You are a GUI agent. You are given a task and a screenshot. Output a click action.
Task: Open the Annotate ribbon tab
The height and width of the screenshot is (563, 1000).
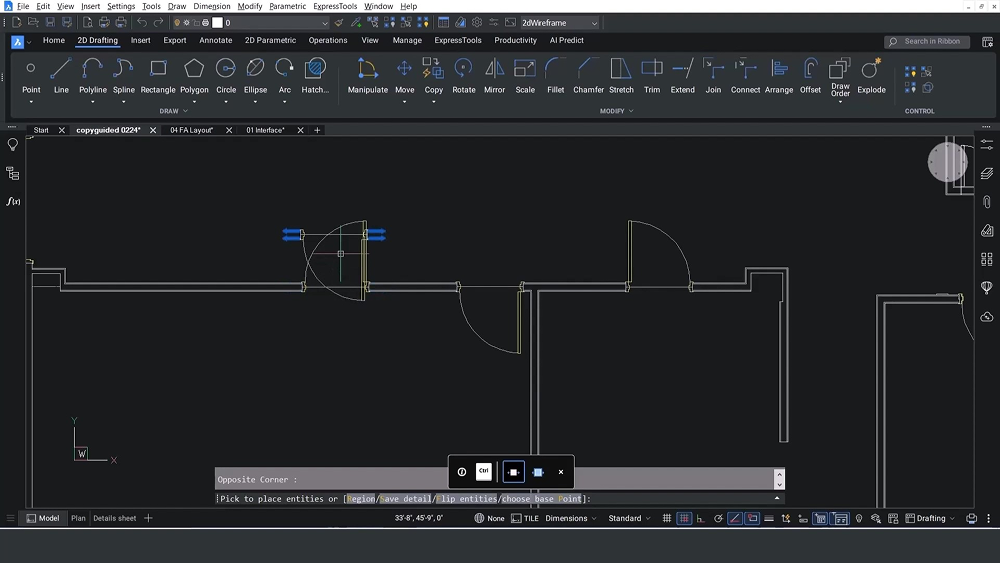pyautogui.click(x=216, y=40)
